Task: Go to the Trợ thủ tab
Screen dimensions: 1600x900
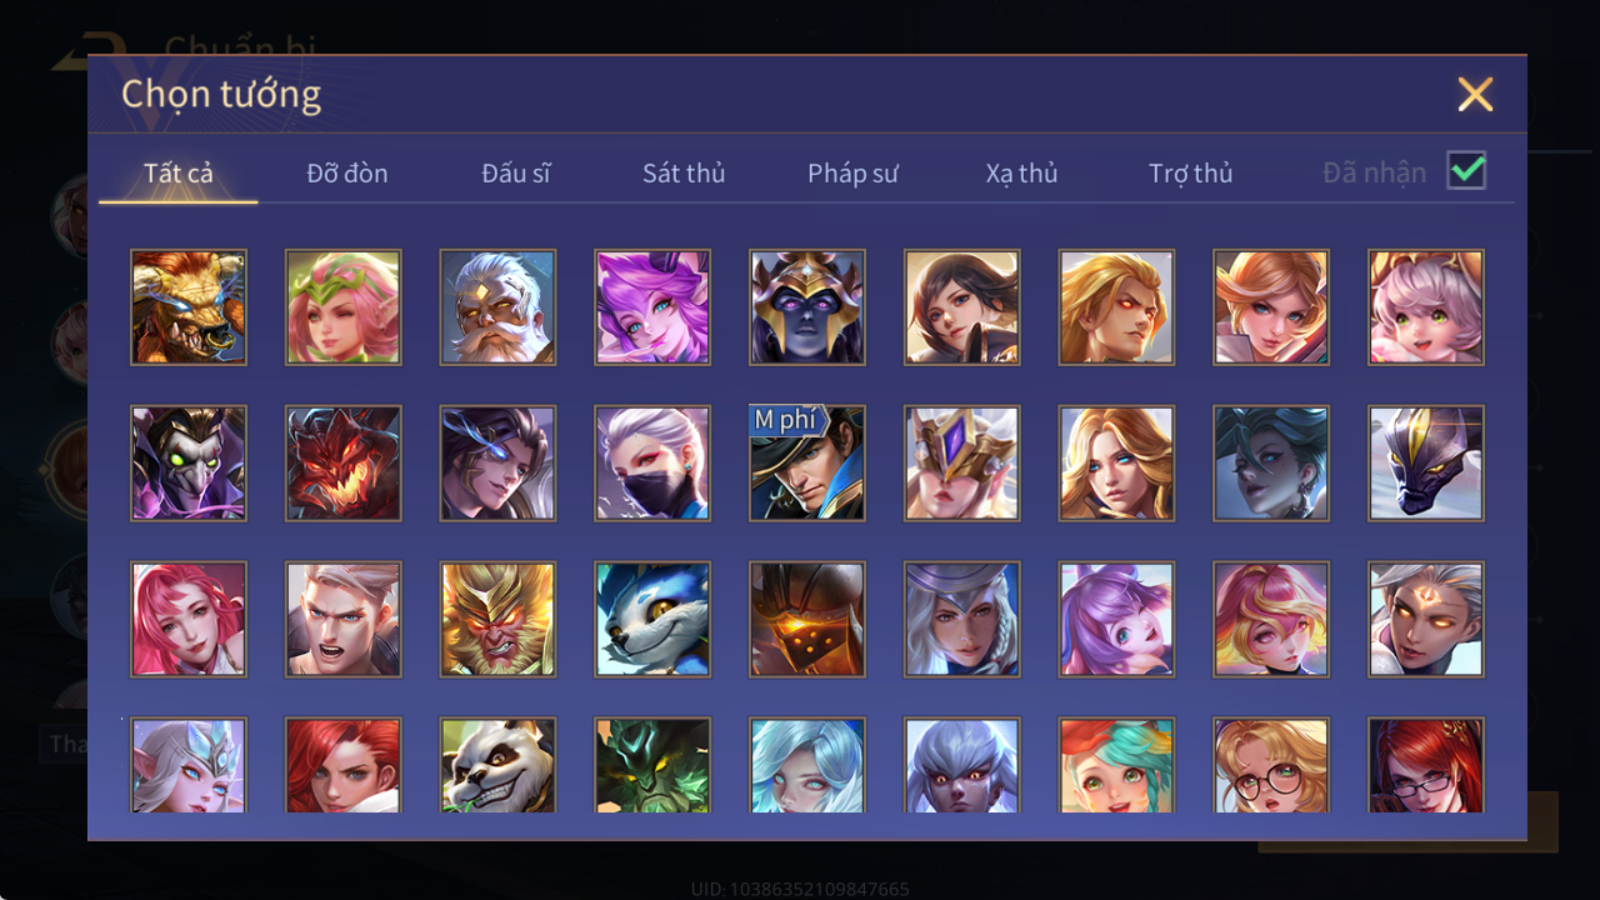Action: pyautogui.click(x=1190, y=173)
